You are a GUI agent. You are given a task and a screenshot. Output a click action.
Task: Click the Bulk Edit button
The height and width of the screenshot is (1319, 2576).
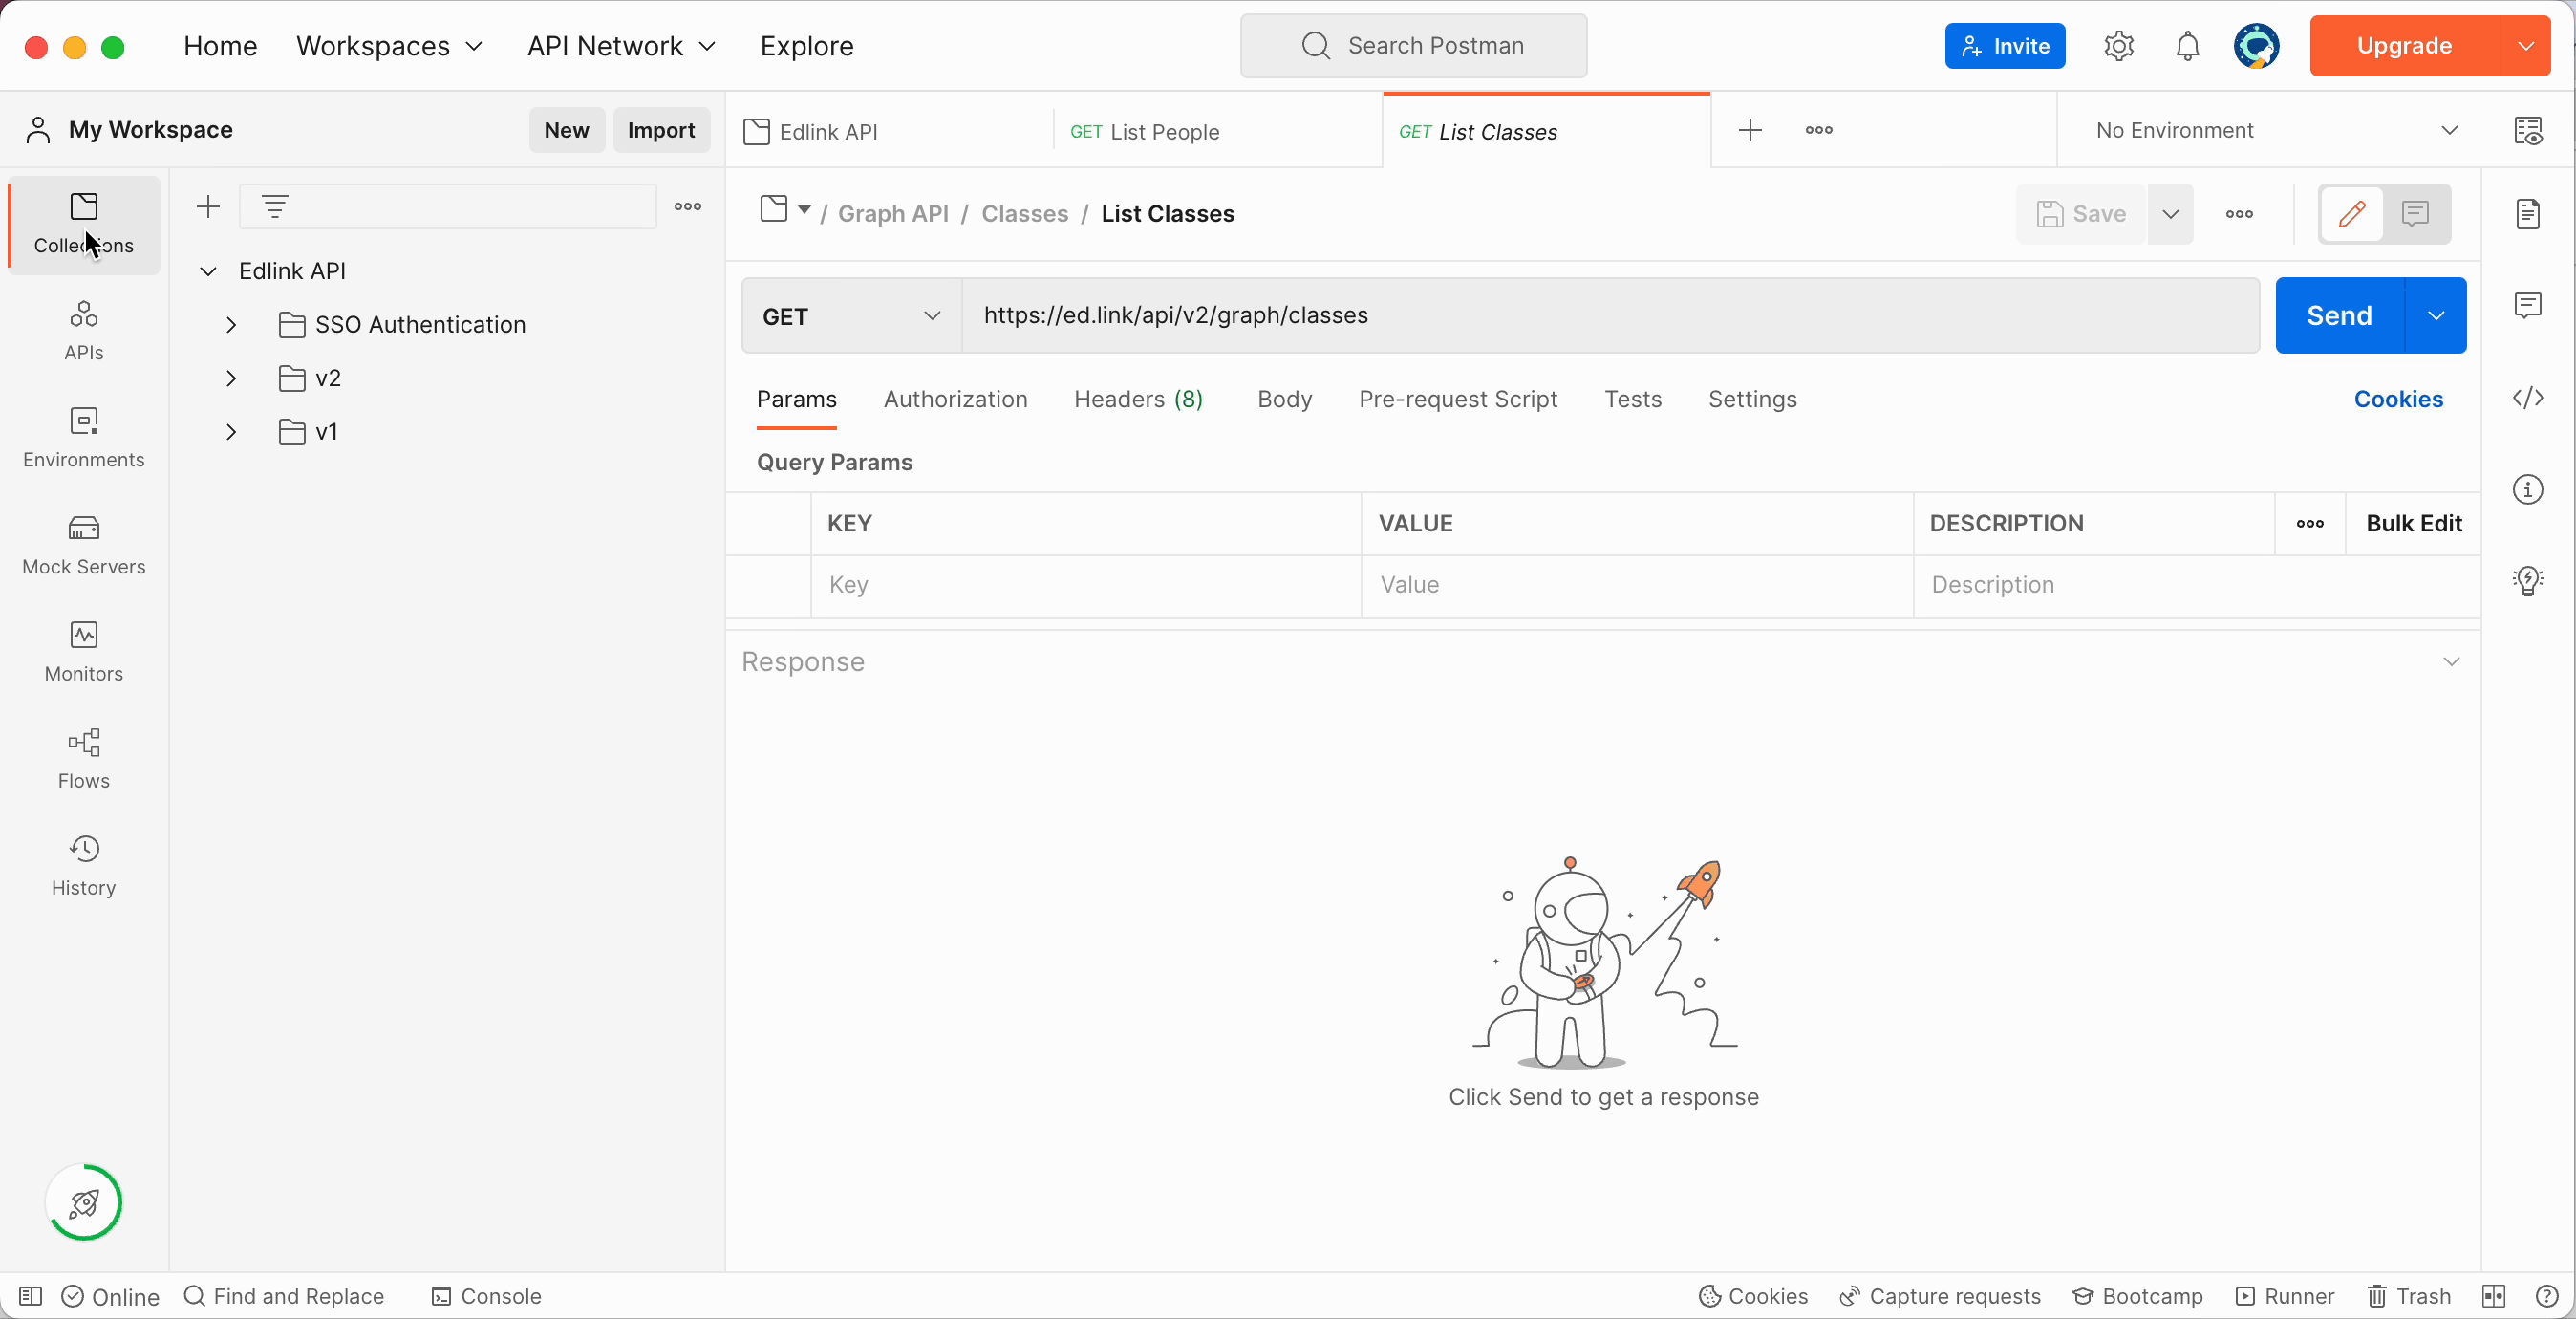click(x=2413, y=524)
